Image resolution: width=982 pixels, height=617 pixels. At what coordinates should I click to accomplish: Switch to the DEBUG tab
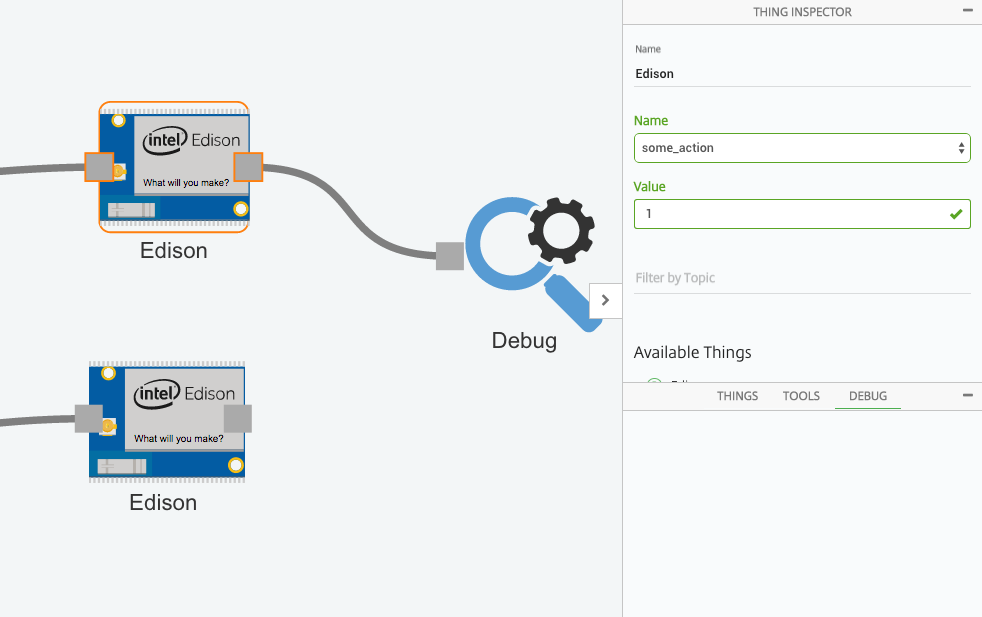[x=868, y=396]
